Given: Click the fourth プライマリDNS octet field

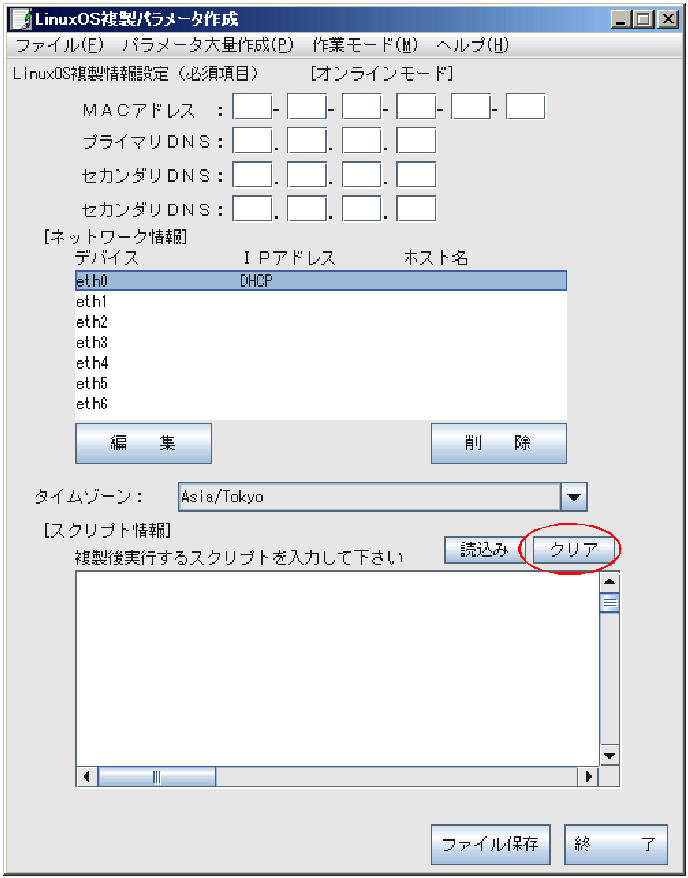Looking at the screenshot, I should [x=416, y=141].
